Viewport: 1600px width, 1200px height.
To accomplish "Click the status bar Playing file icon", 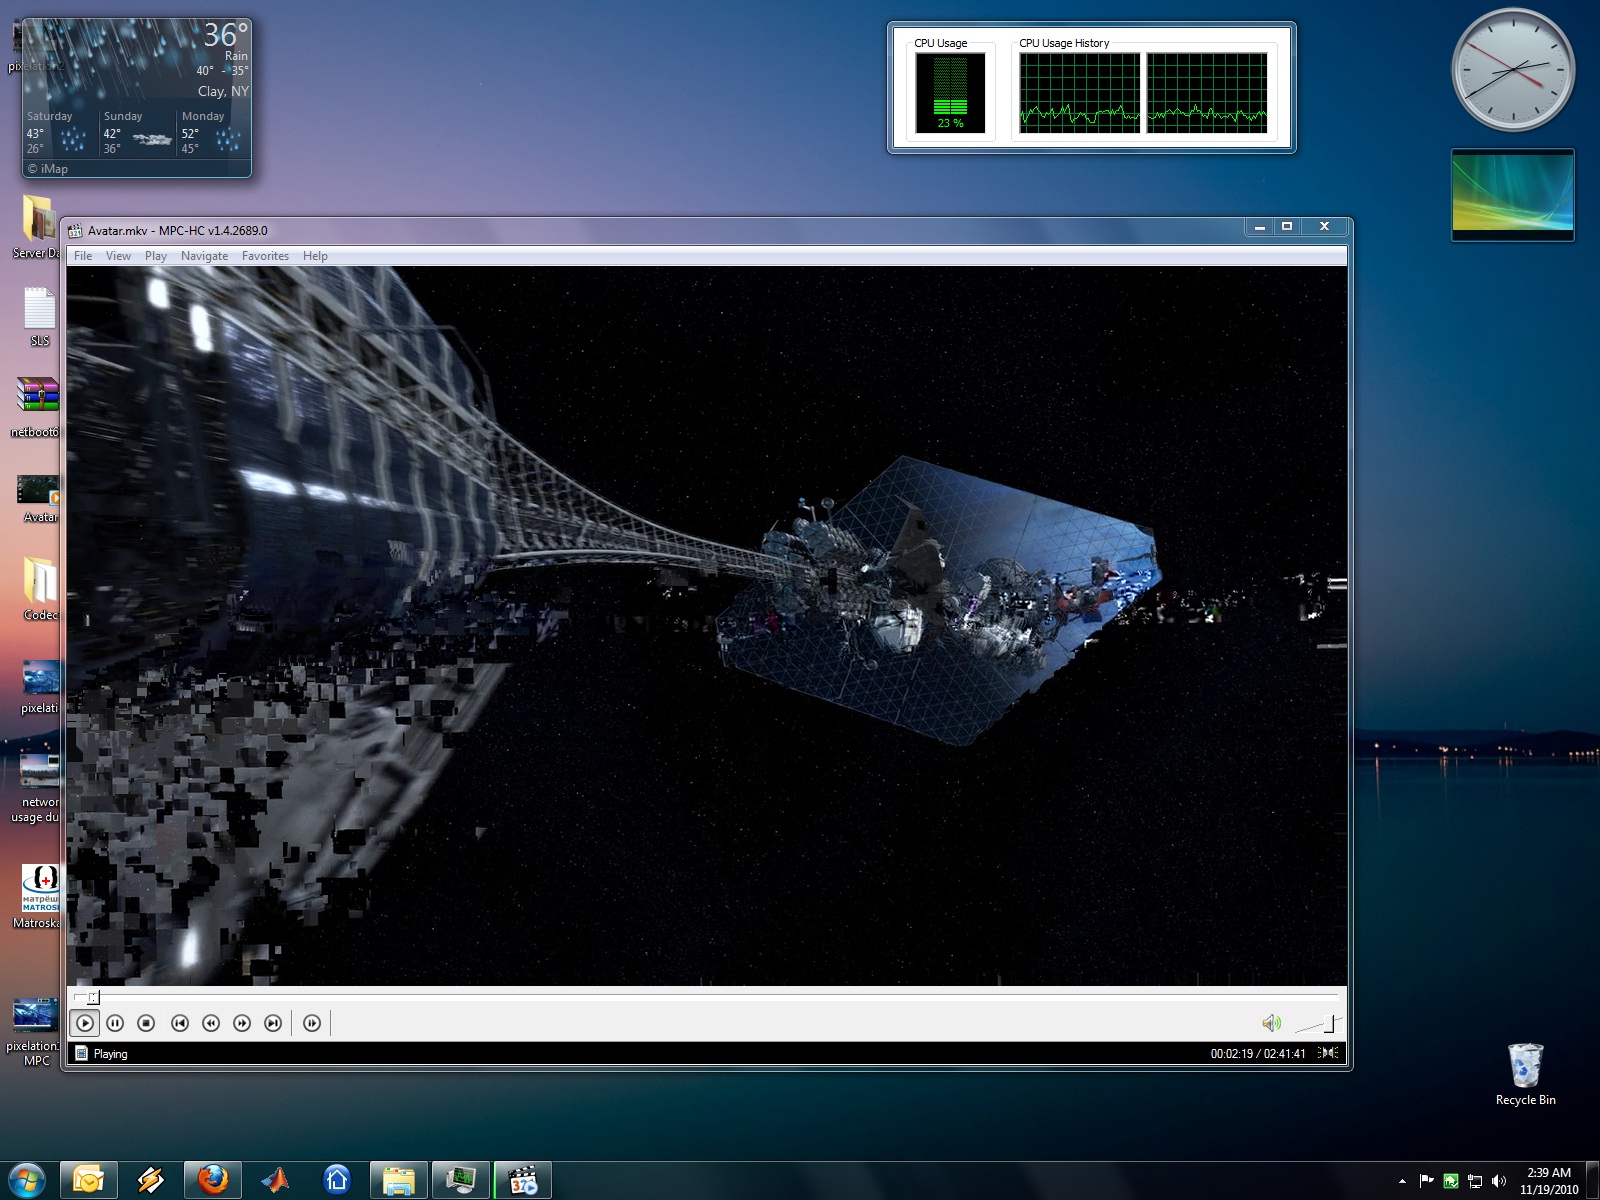I will coord(82,1053).
